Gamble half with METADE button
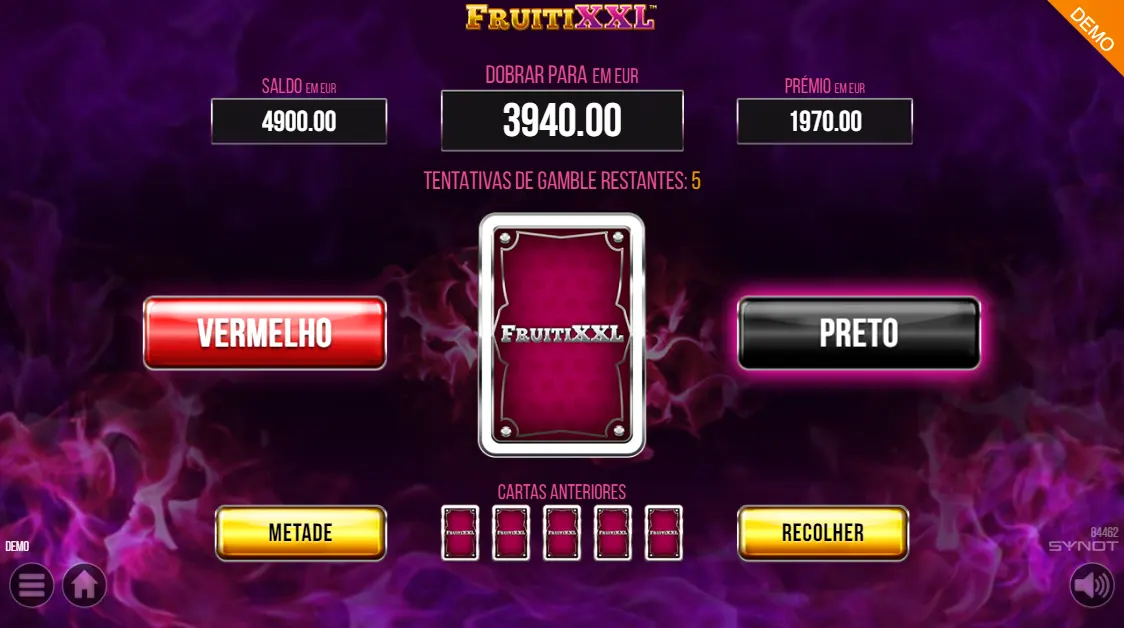 pos(300,533)
